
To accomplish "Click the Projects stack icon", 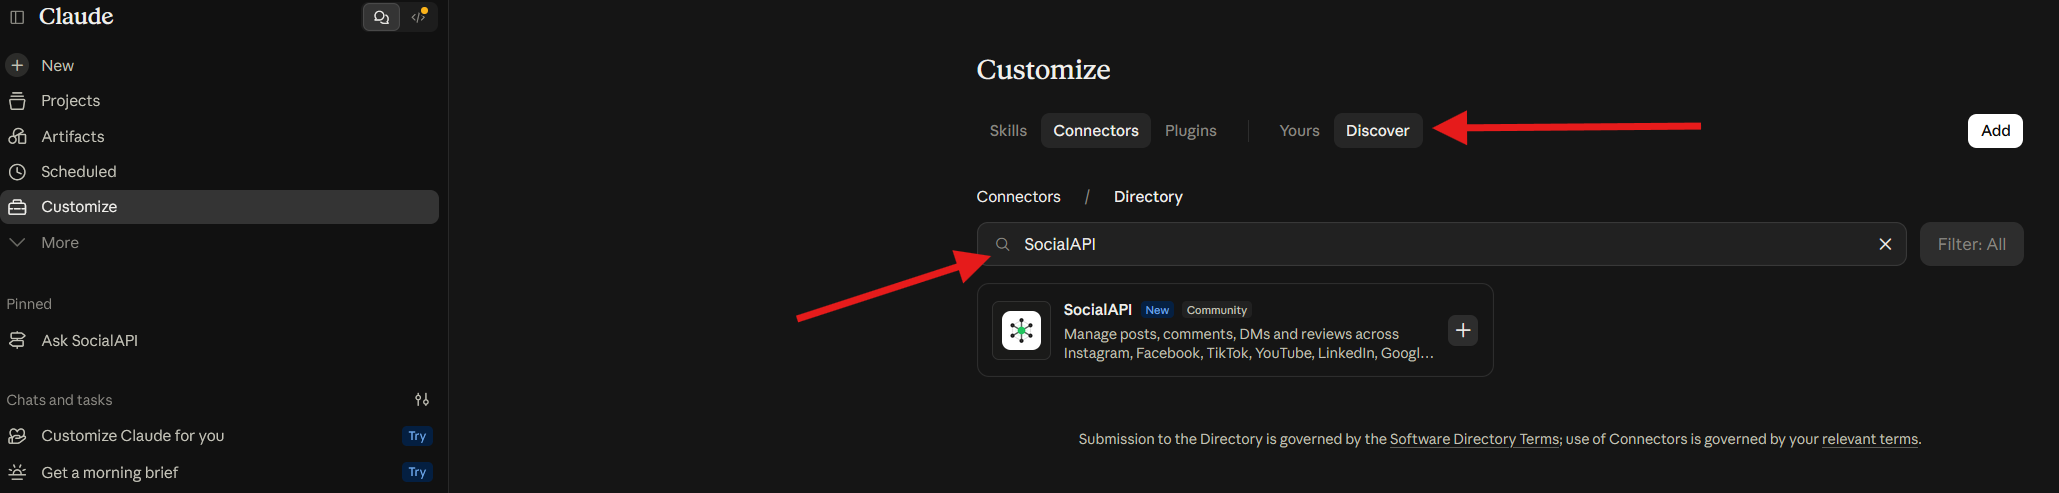I will click(17, 100).
